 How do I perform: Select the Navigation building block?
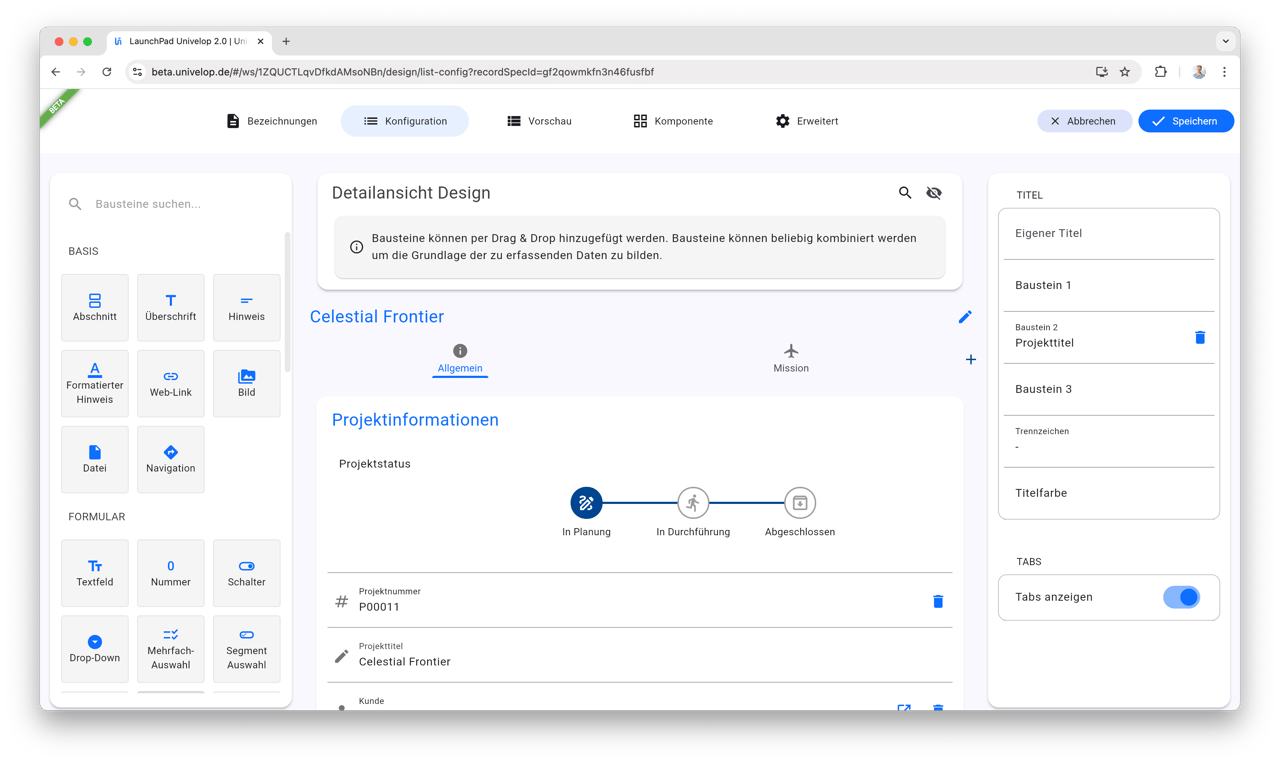171,460
